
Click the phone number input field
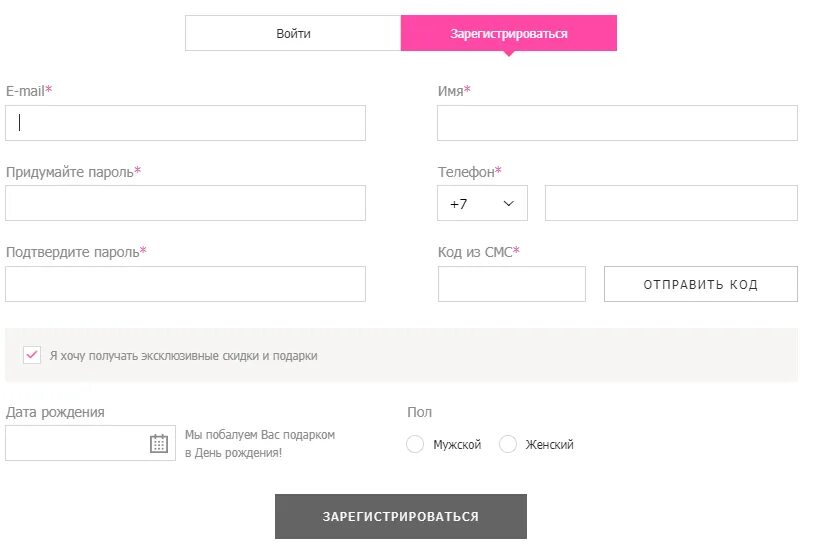pos(671,203)
